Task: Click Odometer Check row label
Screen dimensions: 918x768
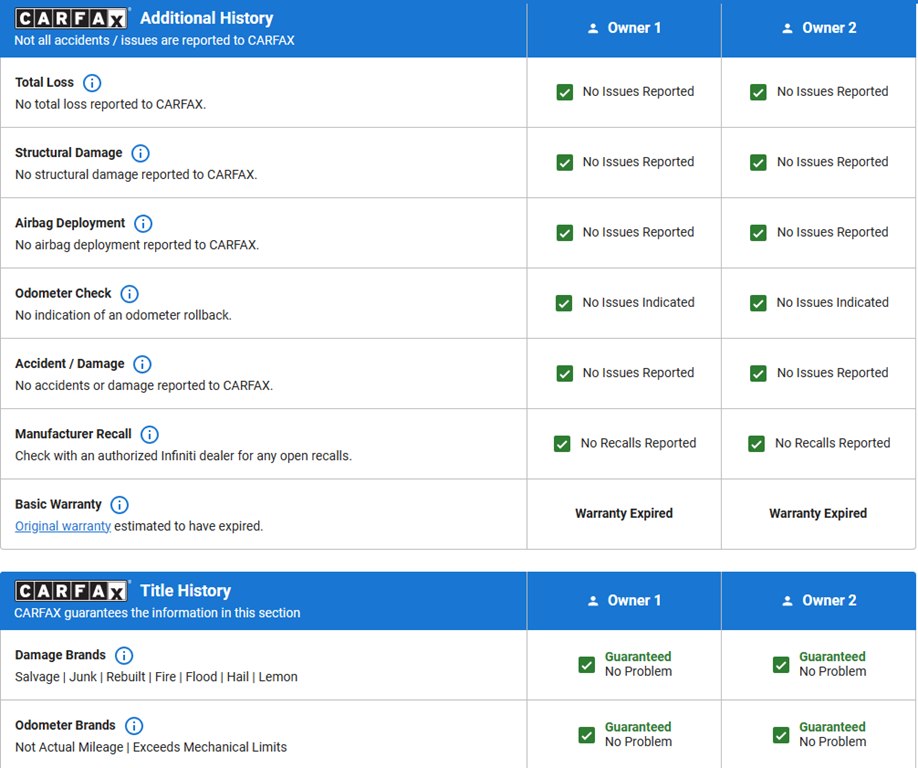Action: [63, 293]
